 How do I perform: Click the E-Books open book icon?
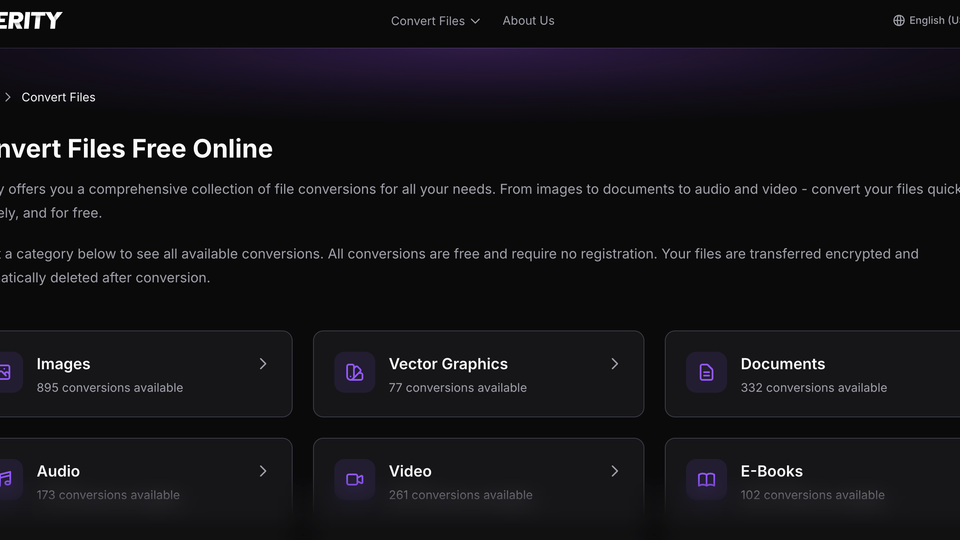[x=706, y=480]
